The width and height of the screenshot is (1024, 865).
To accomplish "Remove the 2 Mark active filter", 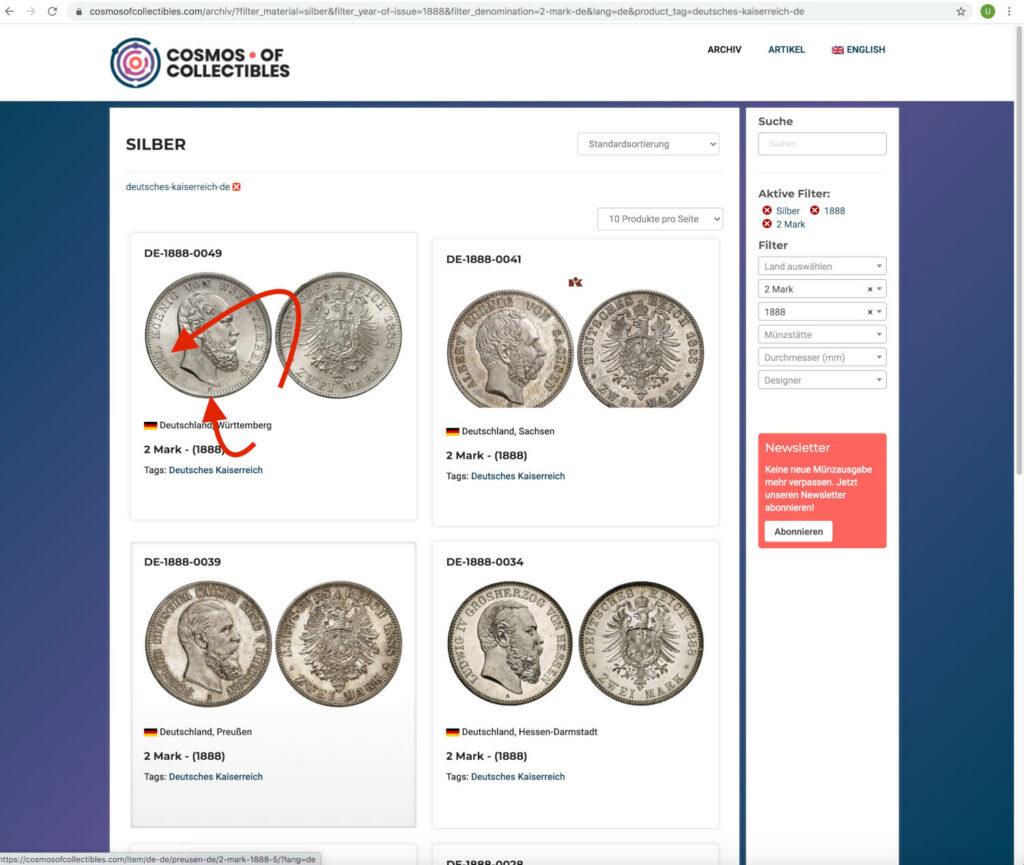I will [x=766, y=224].
